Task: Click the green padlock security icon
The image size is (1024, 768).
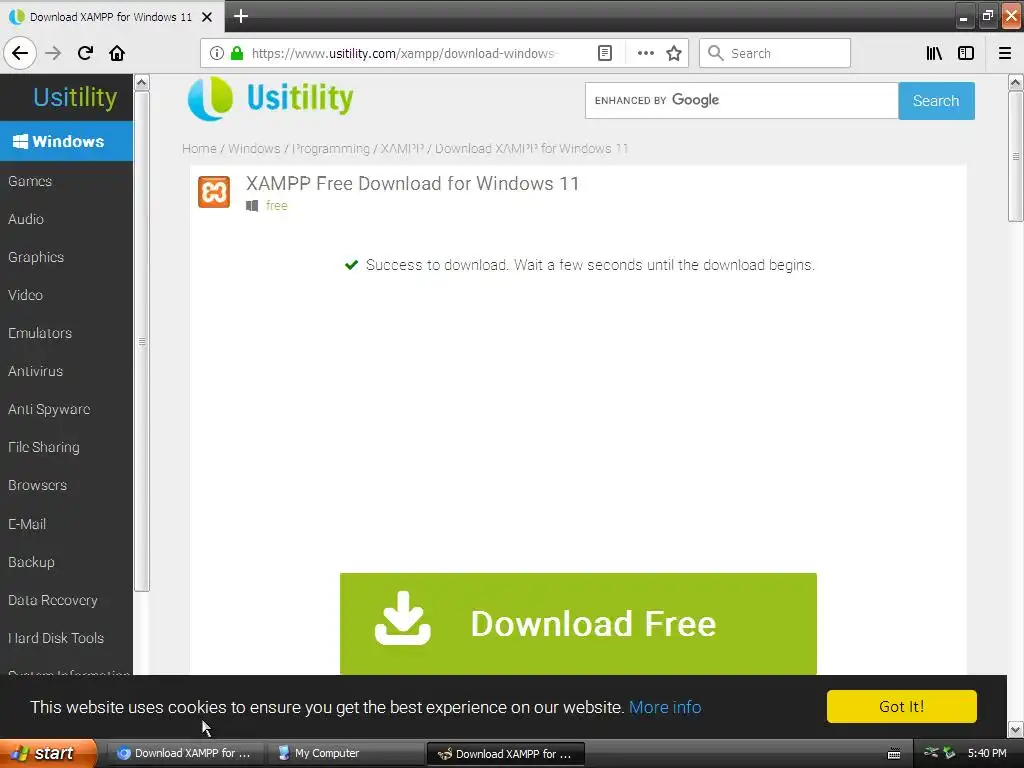Action: [x=237, y=53]
